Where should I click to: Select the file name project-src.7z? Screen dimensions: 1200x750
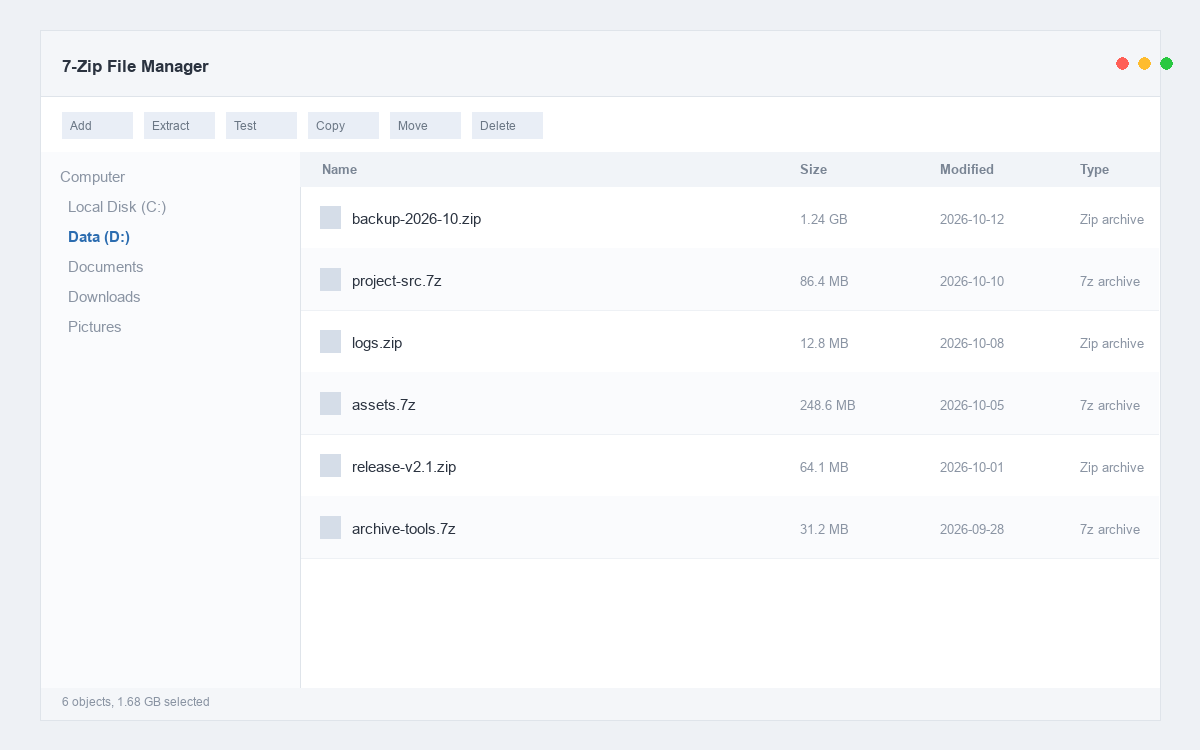(x=396, y=281)
